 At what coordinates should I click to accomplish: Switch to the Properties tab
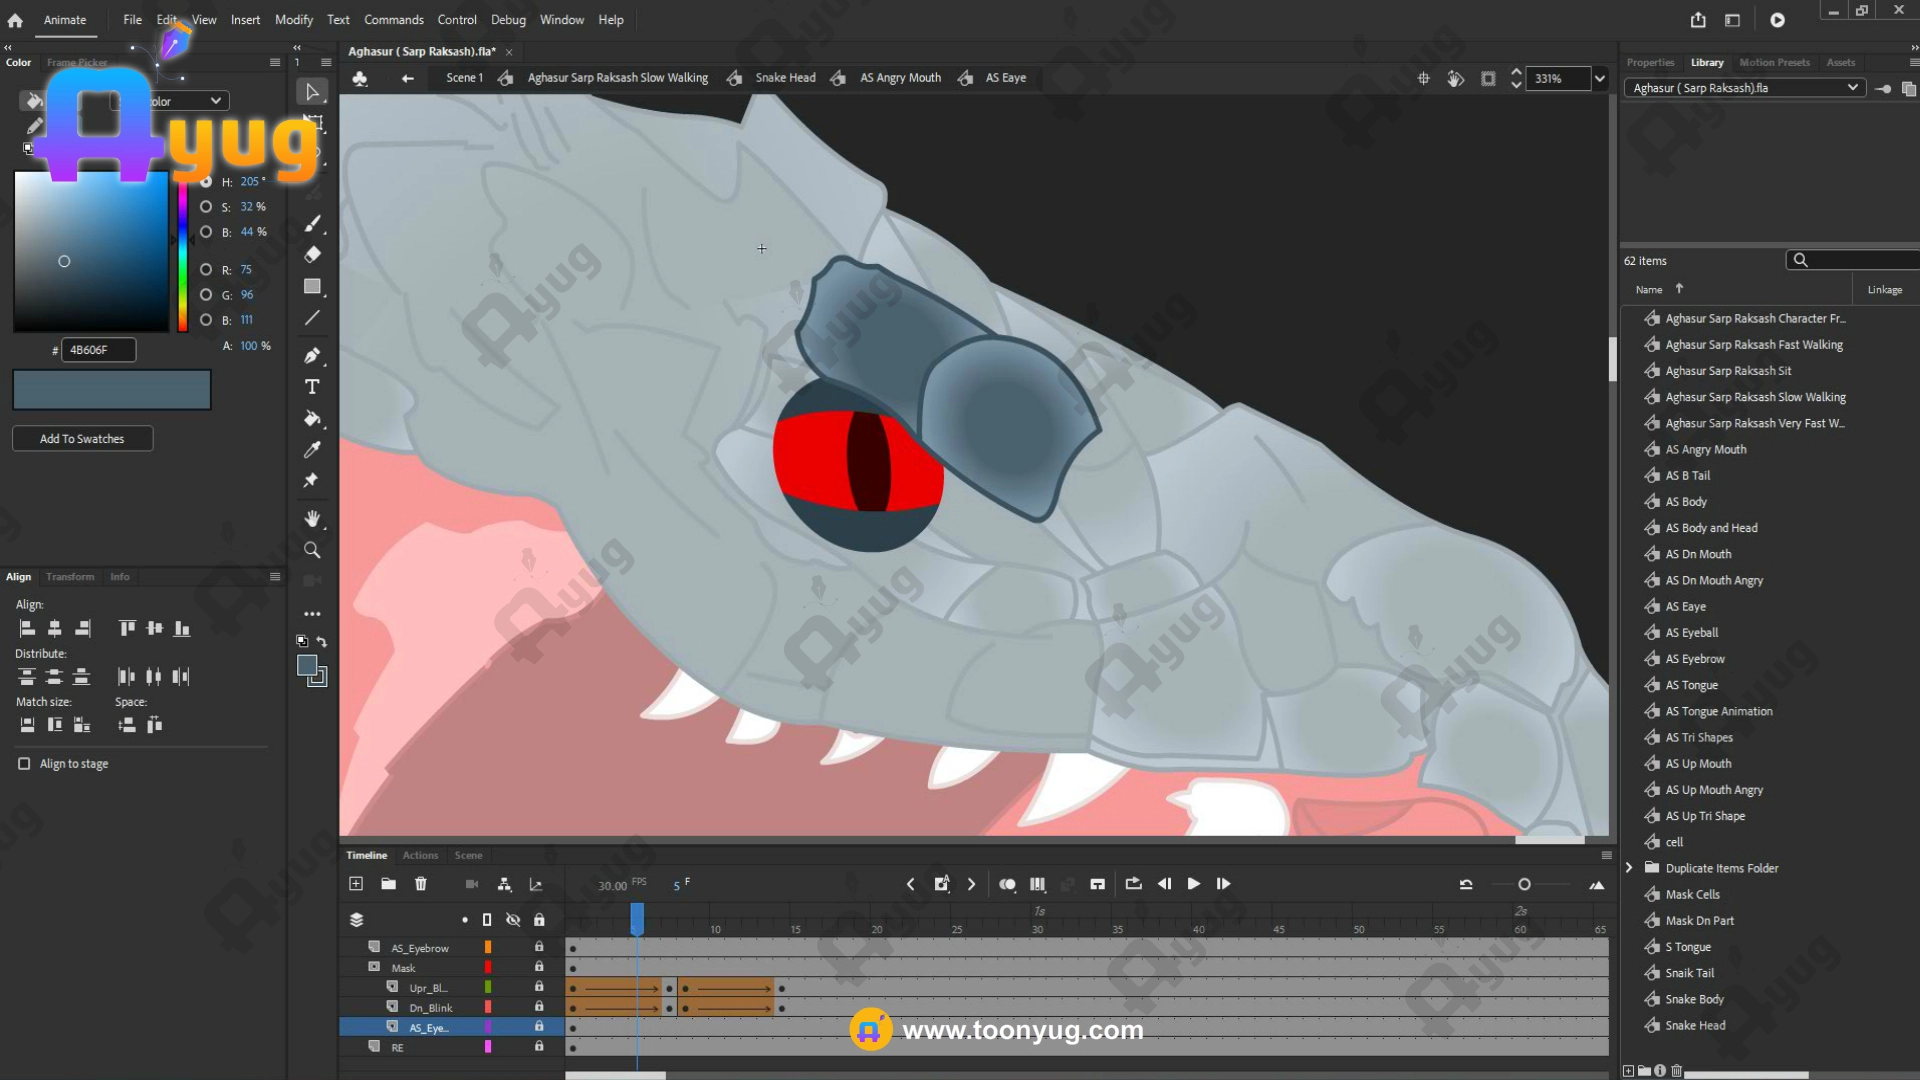click(1650, 62)
